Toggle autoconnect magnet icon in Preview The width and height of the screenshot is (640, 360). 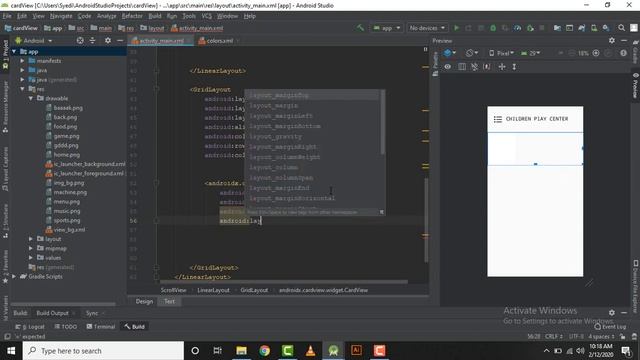[474, 67]
